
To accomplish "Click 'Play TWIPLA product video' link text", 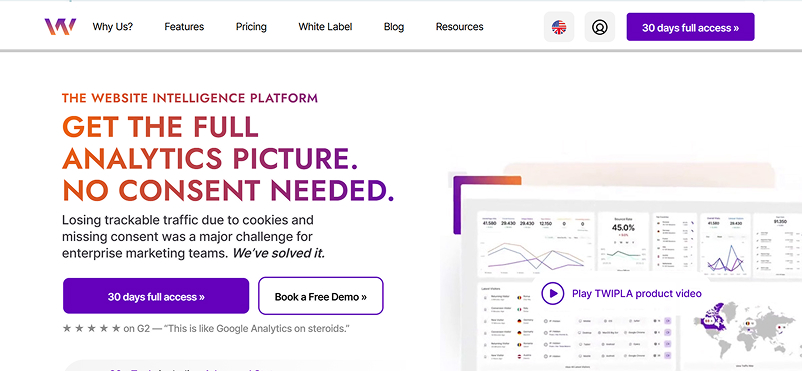I will [x=637, y=294].
